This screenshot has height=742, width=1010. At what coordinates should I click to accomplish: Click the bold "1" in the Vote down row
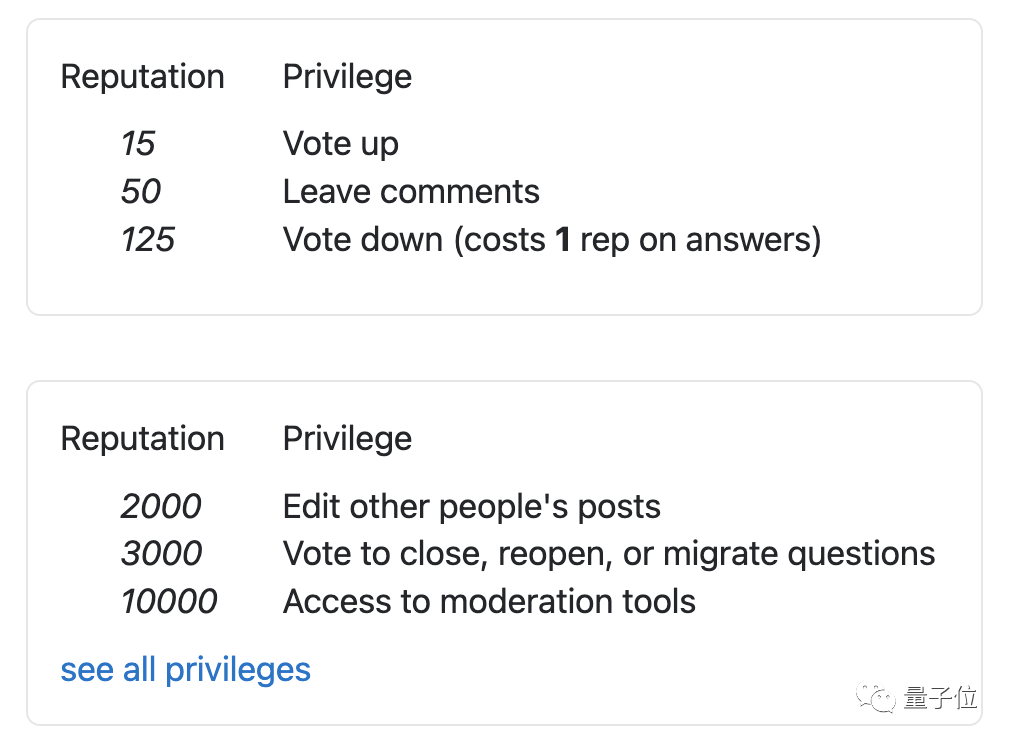(562, 240)
